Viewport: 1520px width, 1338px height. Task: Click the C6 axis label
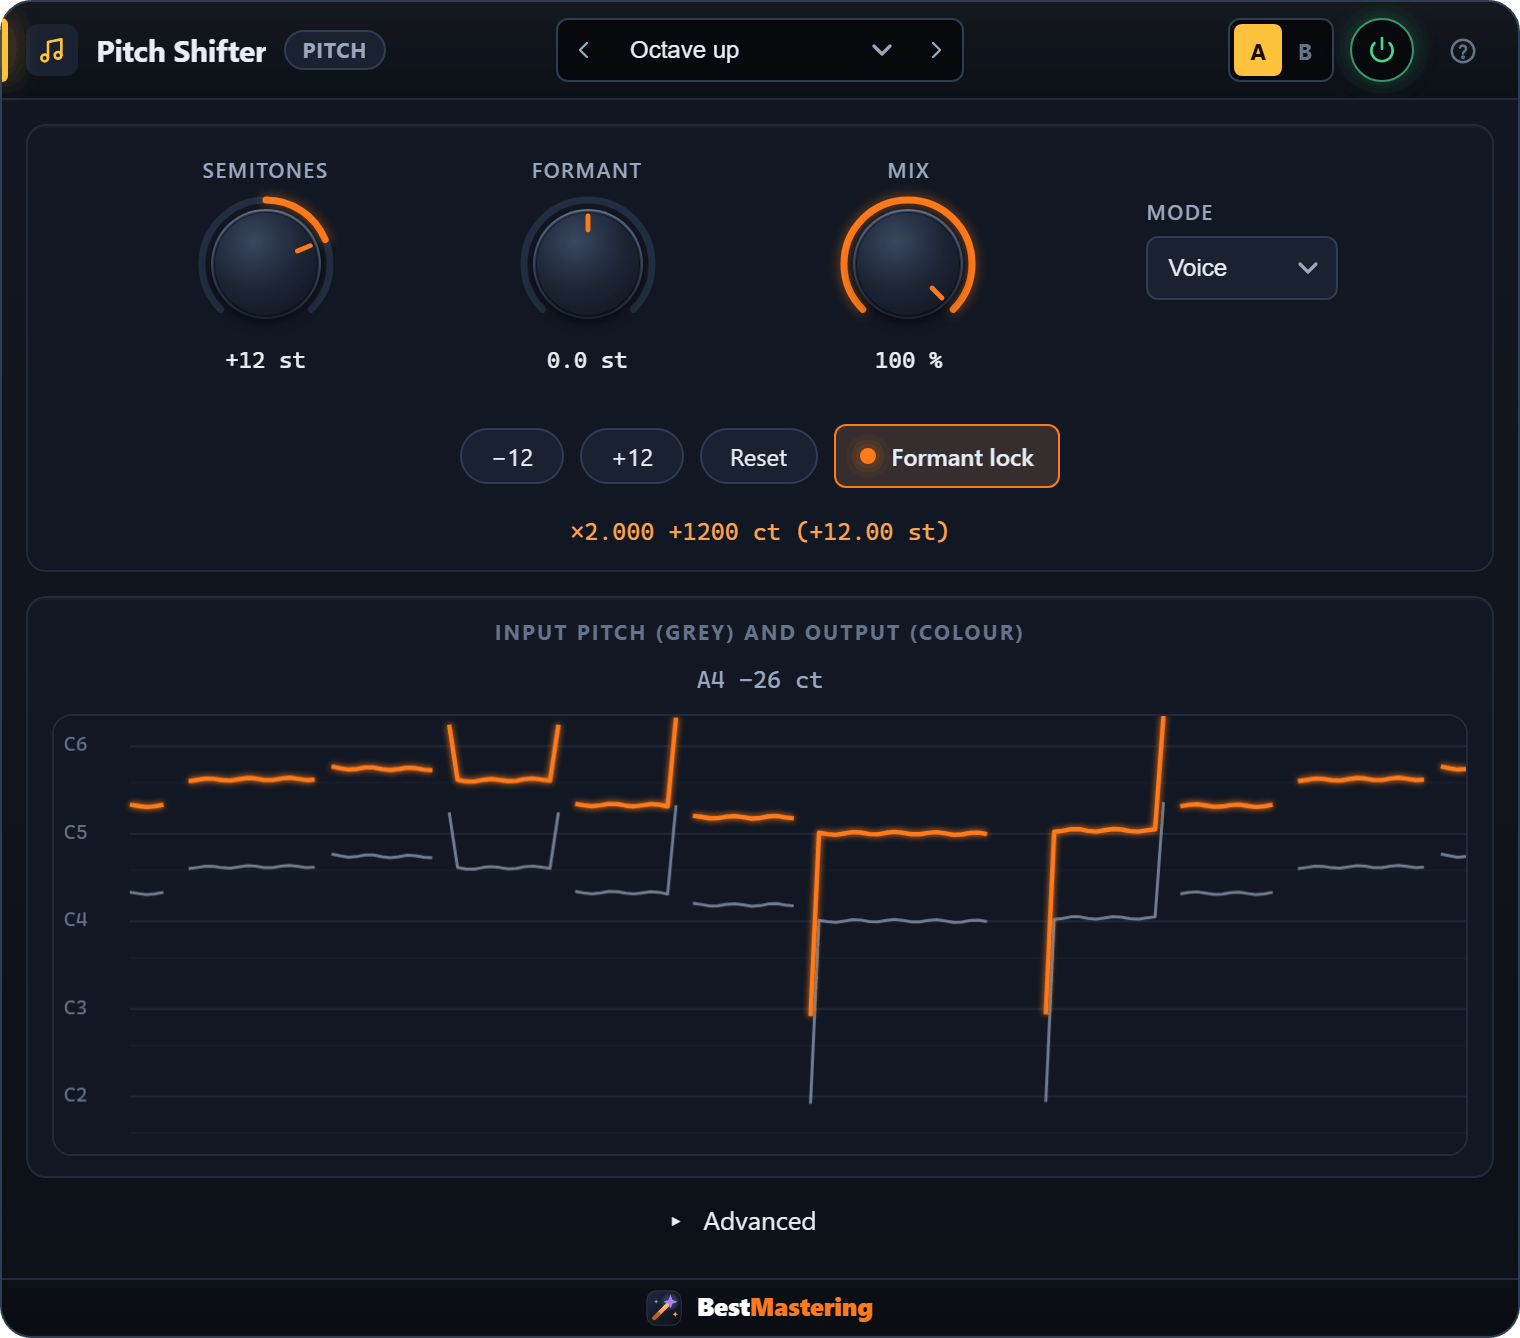tap(76, 744)
